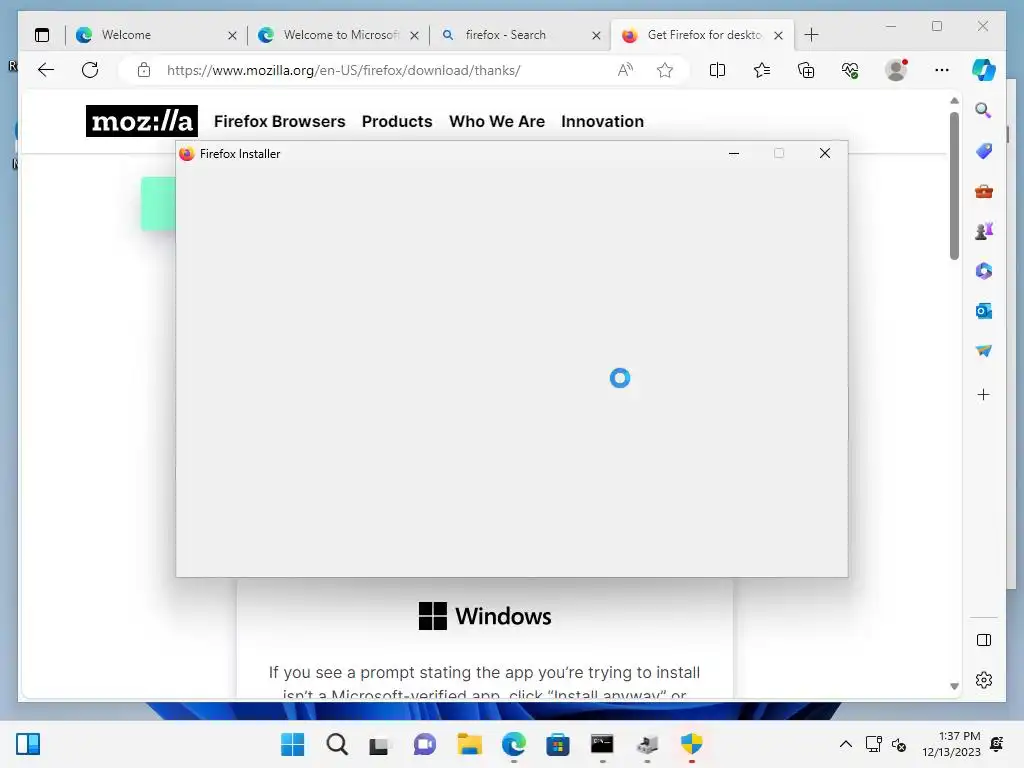Open Windows Start menu
Viewport: 1024px width, 768px height.
(x=293, y=744)
